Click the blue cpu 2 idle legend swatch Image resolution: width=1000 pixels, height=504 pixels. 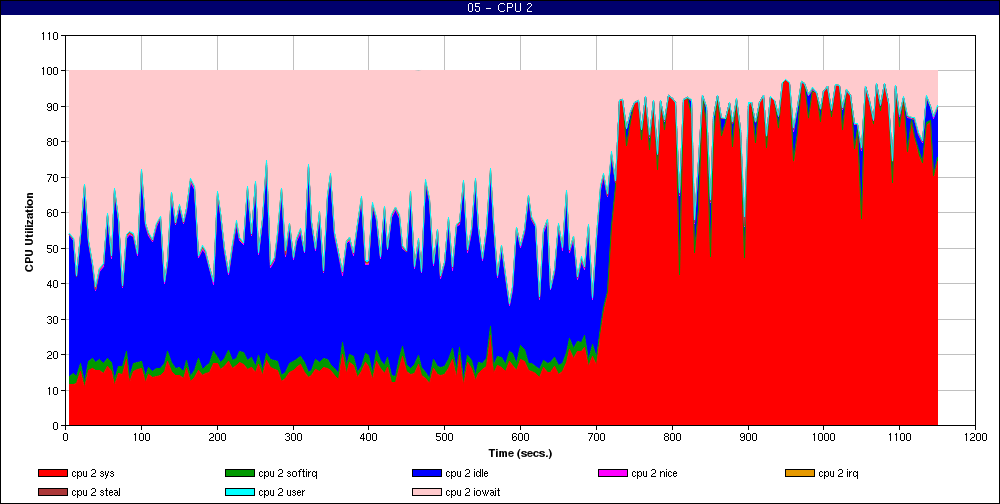click(x=427, y=473)
